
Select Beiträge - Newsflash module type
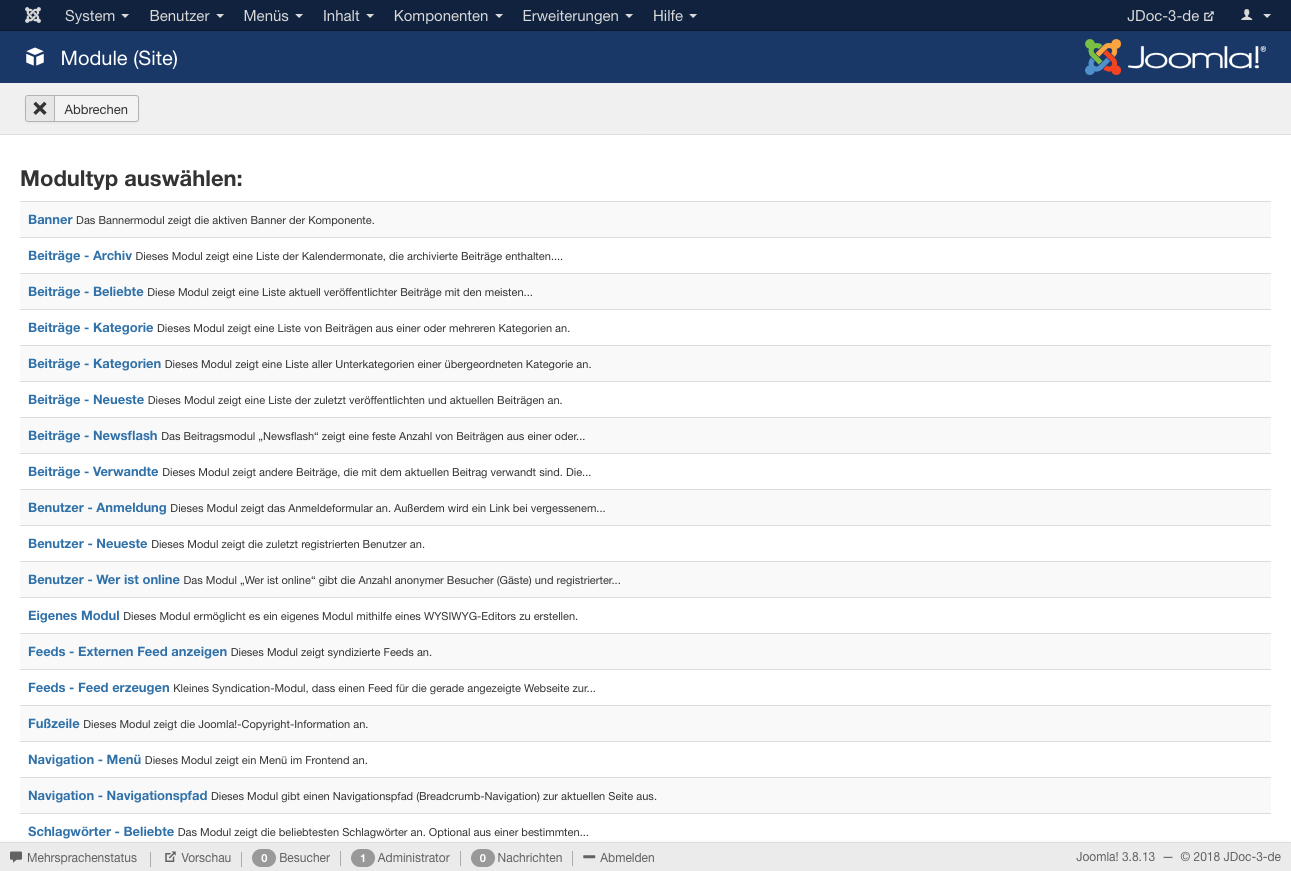click(93, 436)
